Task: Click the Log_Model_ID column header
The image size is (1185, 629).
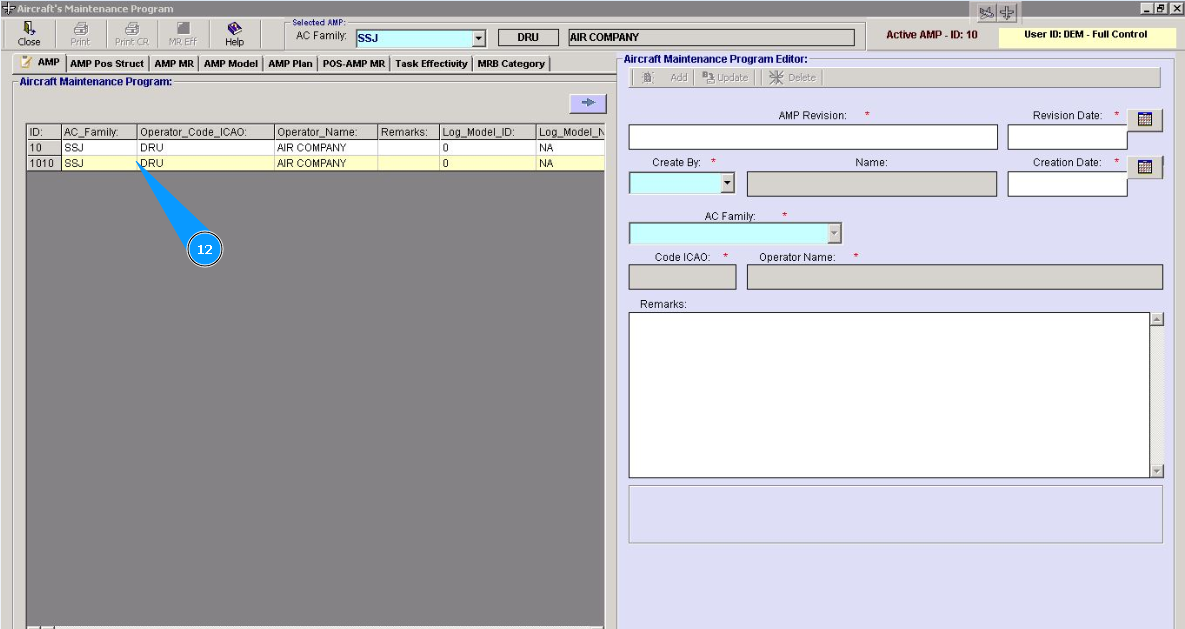Action: coord(487,132)
